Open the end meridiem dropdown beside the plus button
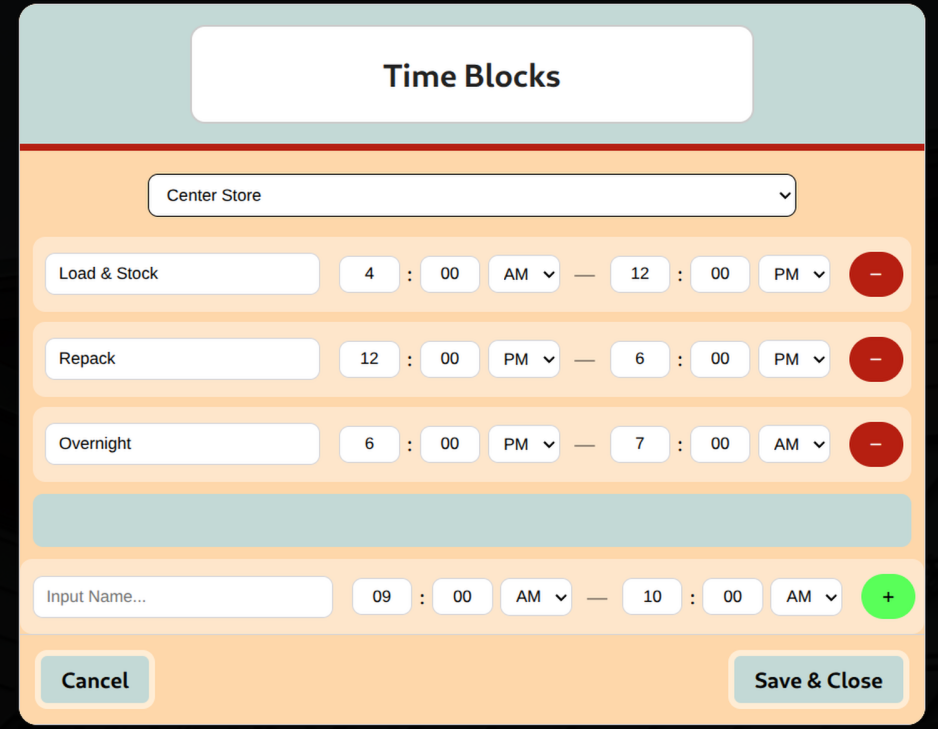Viewport: 938px width, 729px height. (806, 596)
